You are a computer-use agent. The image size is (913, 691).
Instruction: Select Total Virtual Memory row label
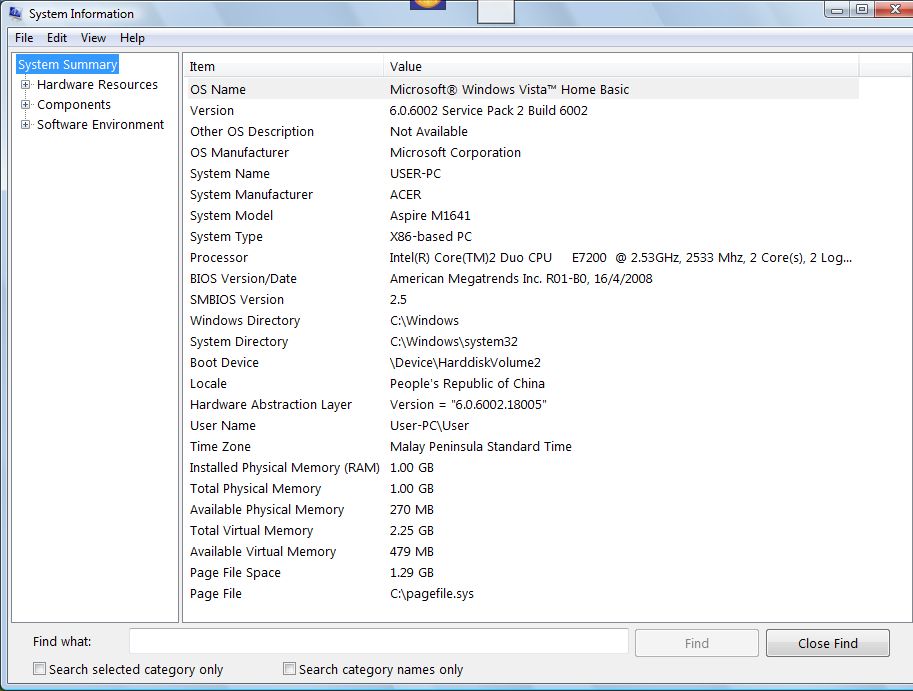(x=252, y=530)
